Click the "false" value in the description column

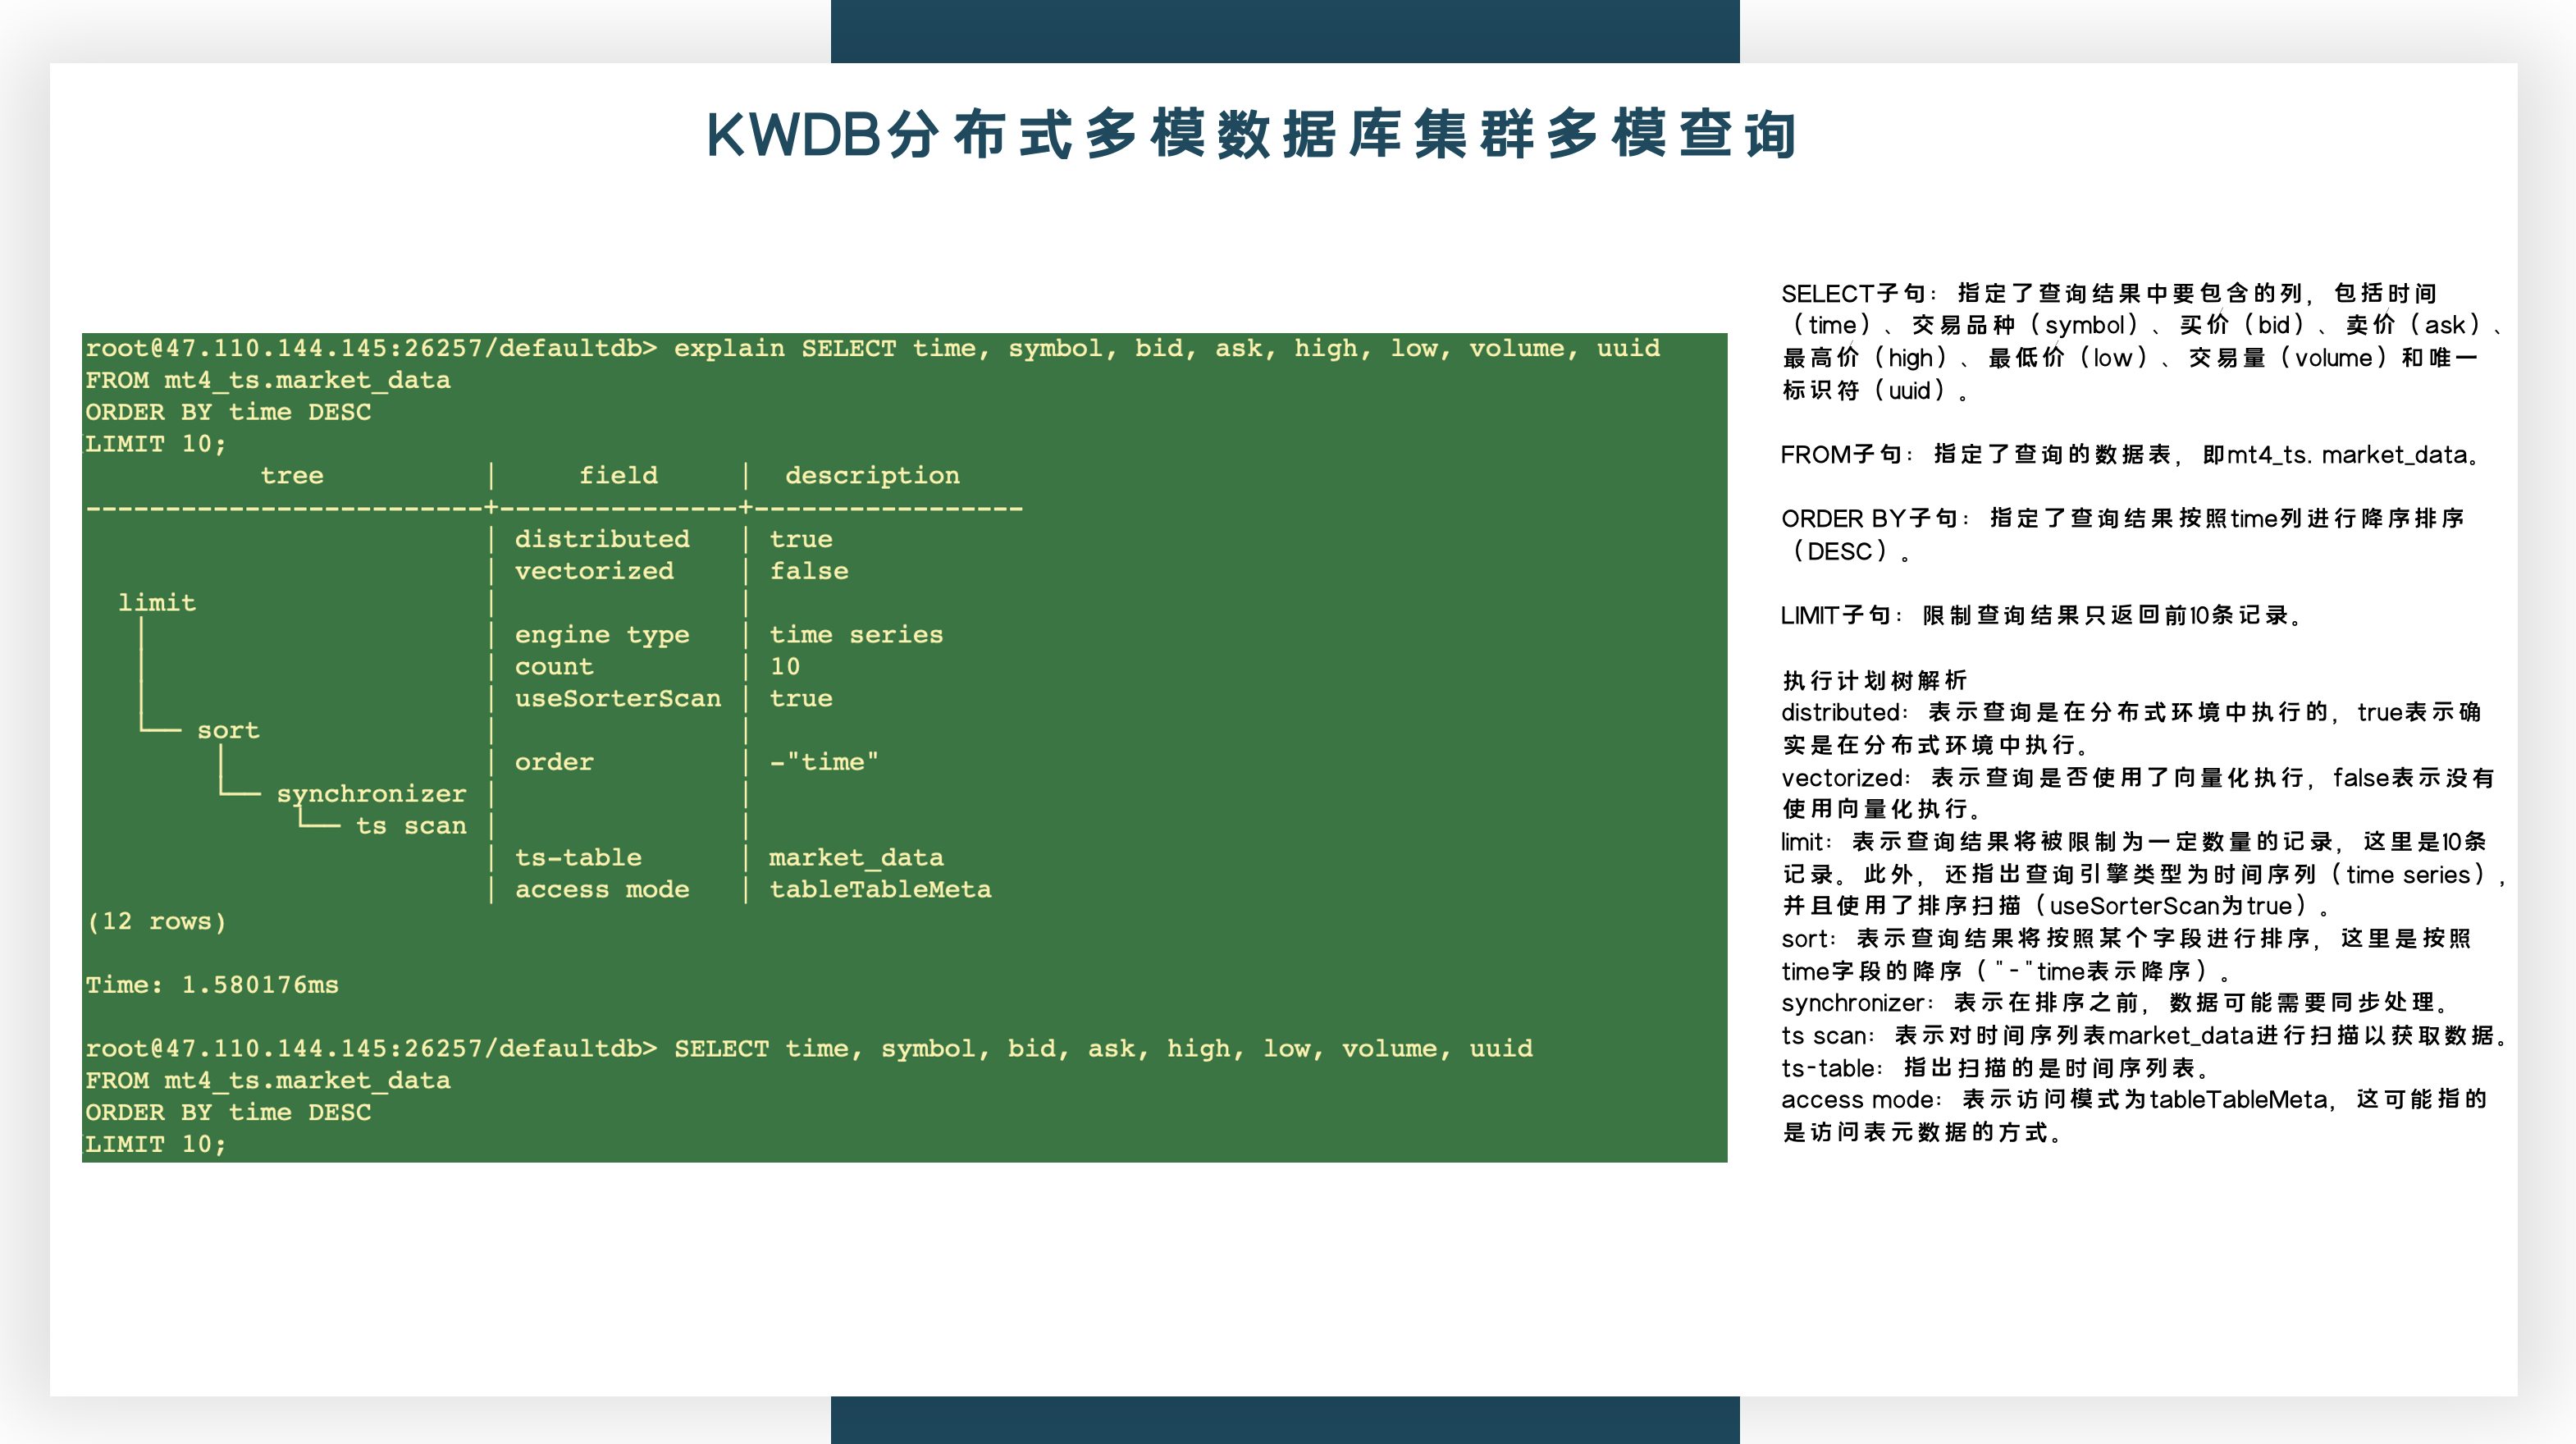click(809, 571)
